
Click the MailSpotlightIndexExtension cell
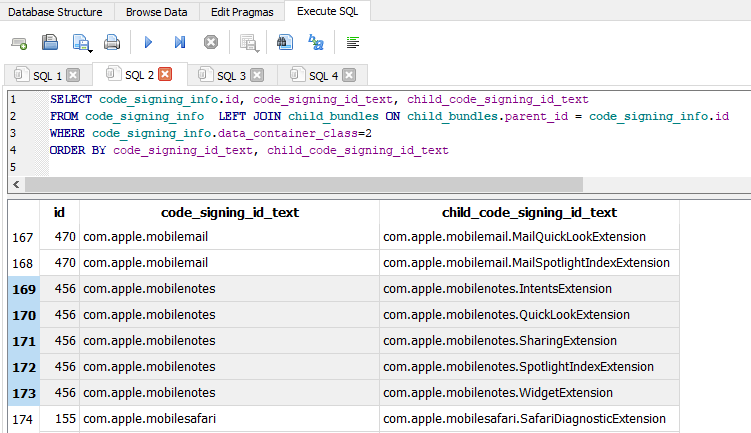click(x=529, y=263)
